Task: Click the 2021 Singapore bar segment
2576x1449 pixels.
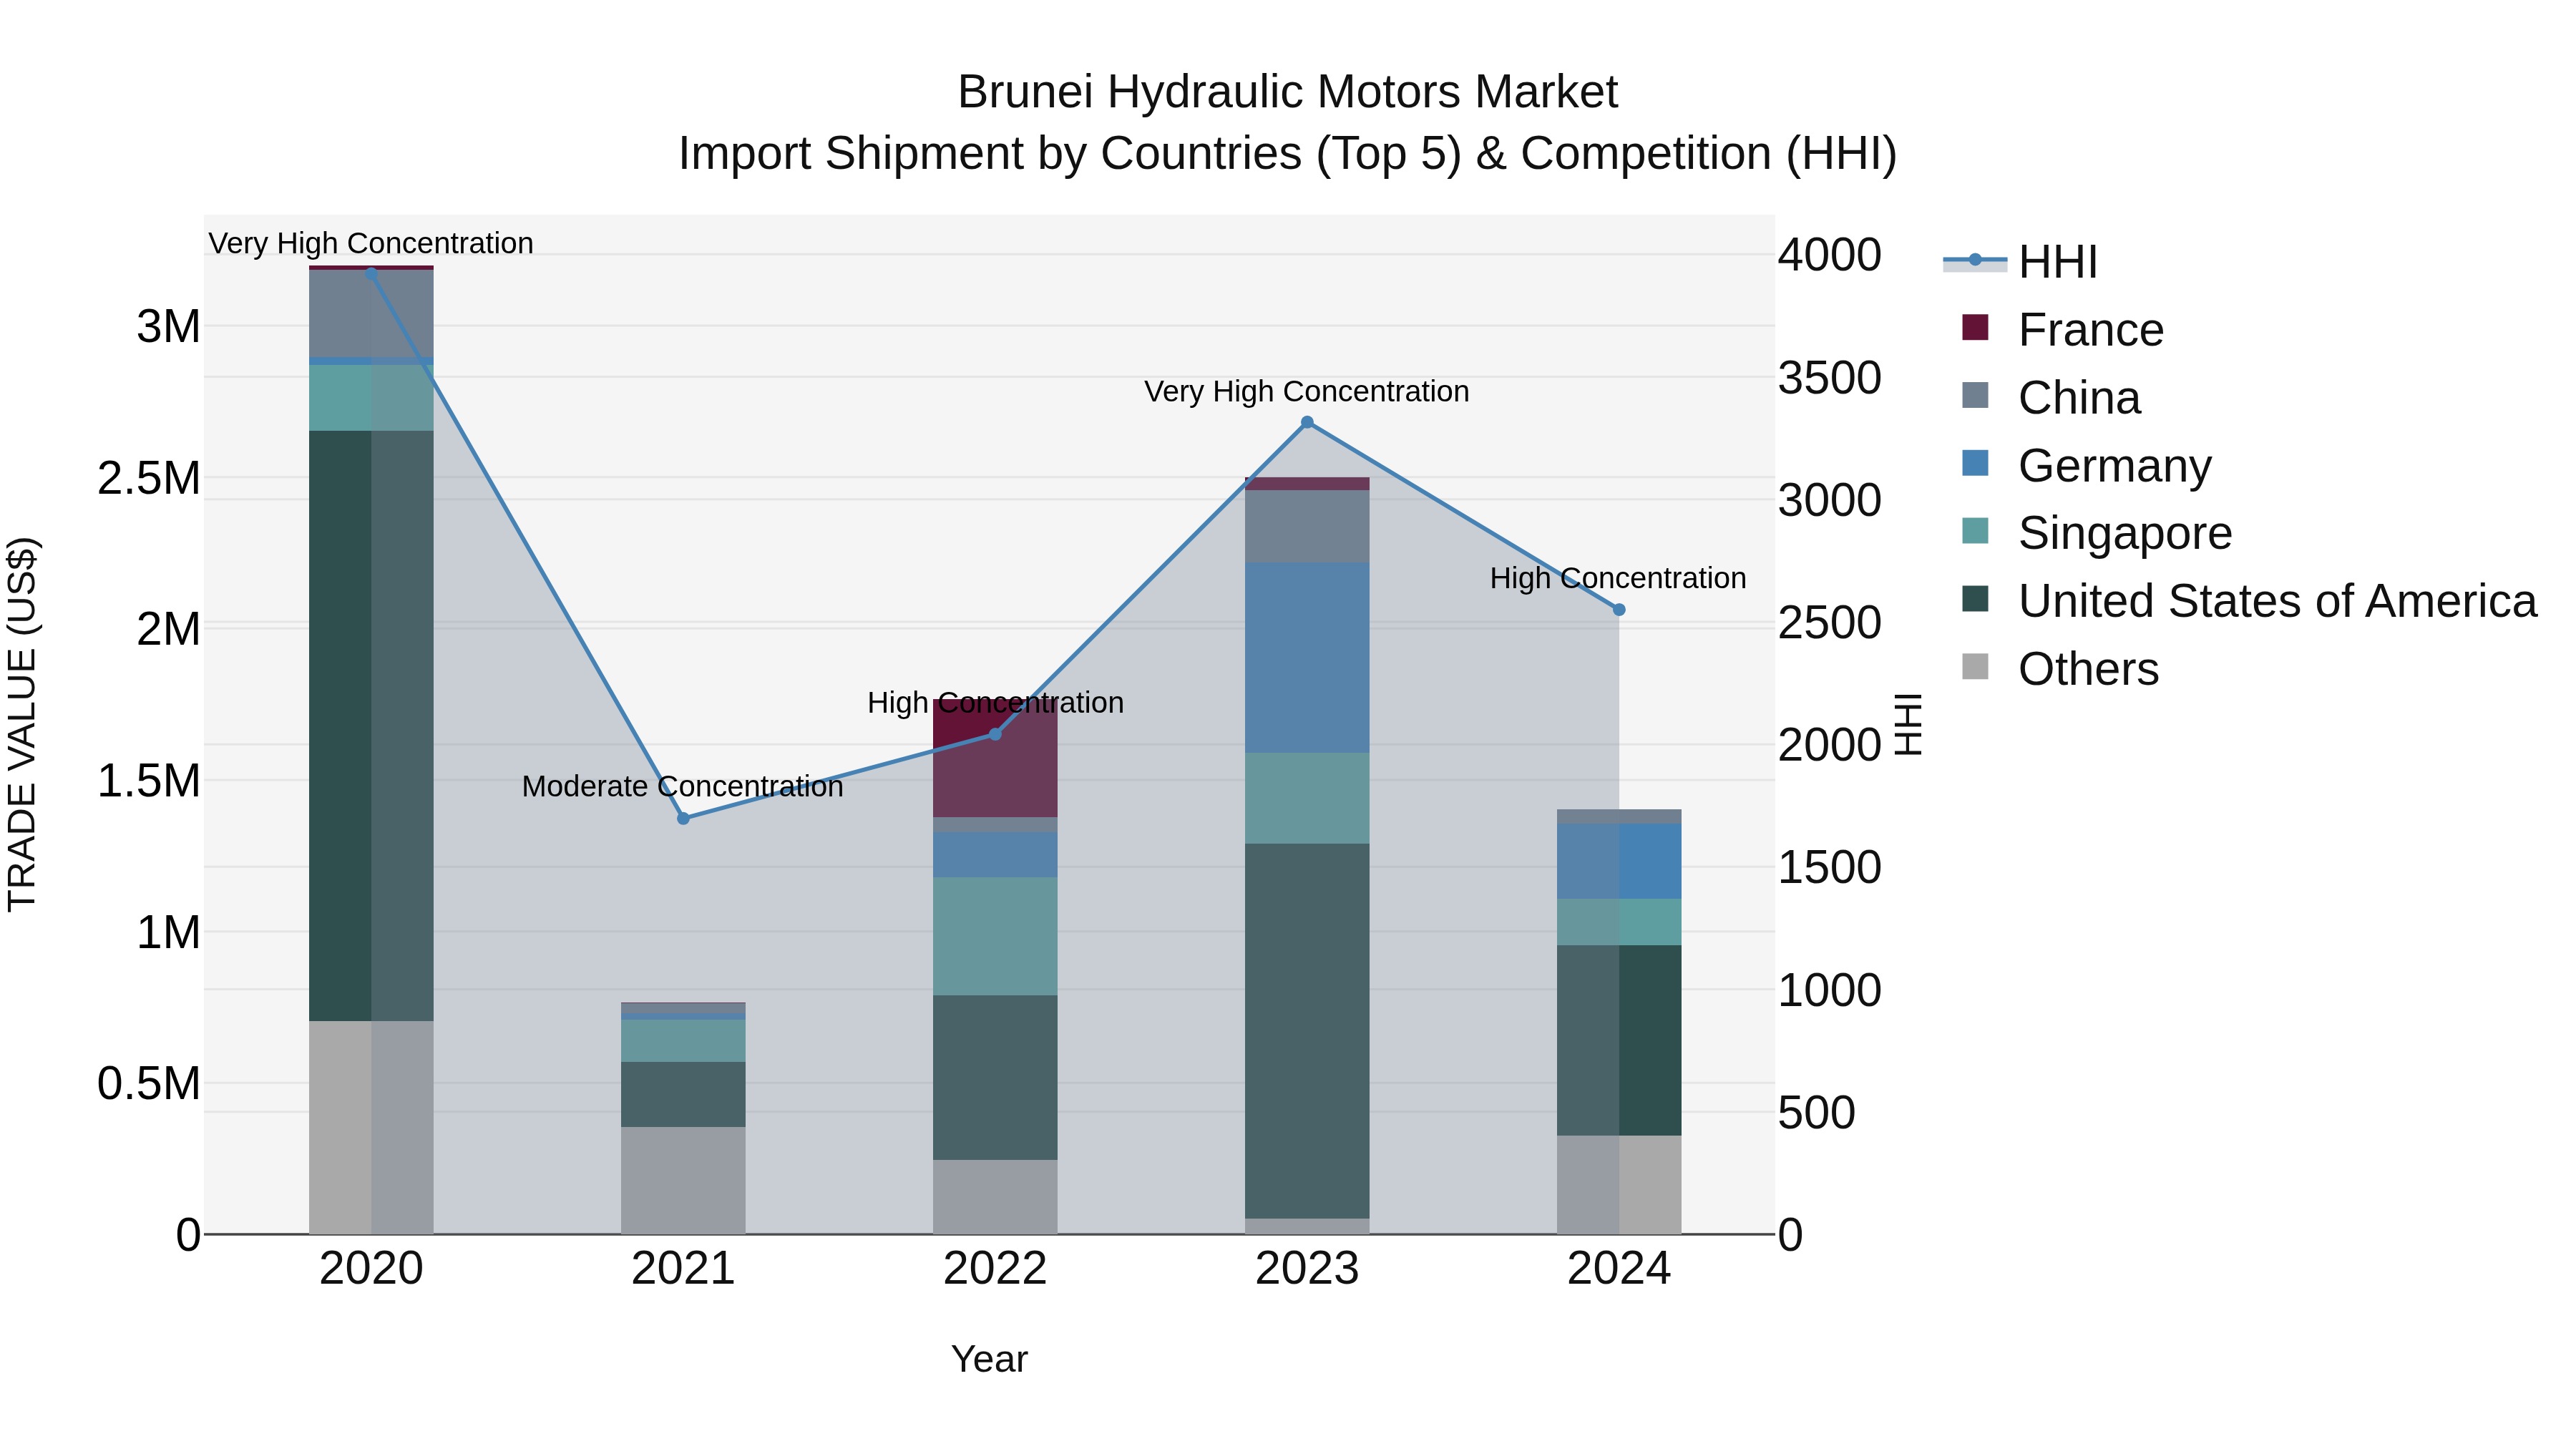Action: 683,1040
